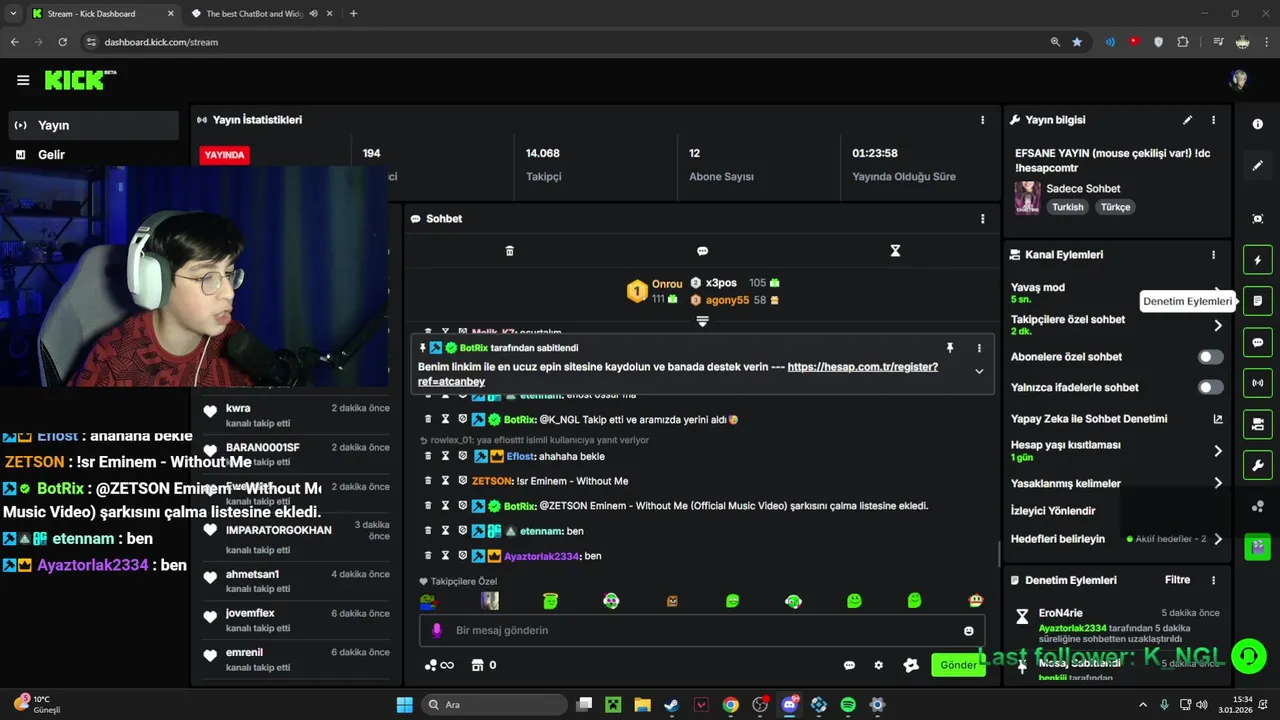The image size is (1280, 720).
Task: Open Denetim Eylemleri panel three-dot menu
Action: point(1213,580)
